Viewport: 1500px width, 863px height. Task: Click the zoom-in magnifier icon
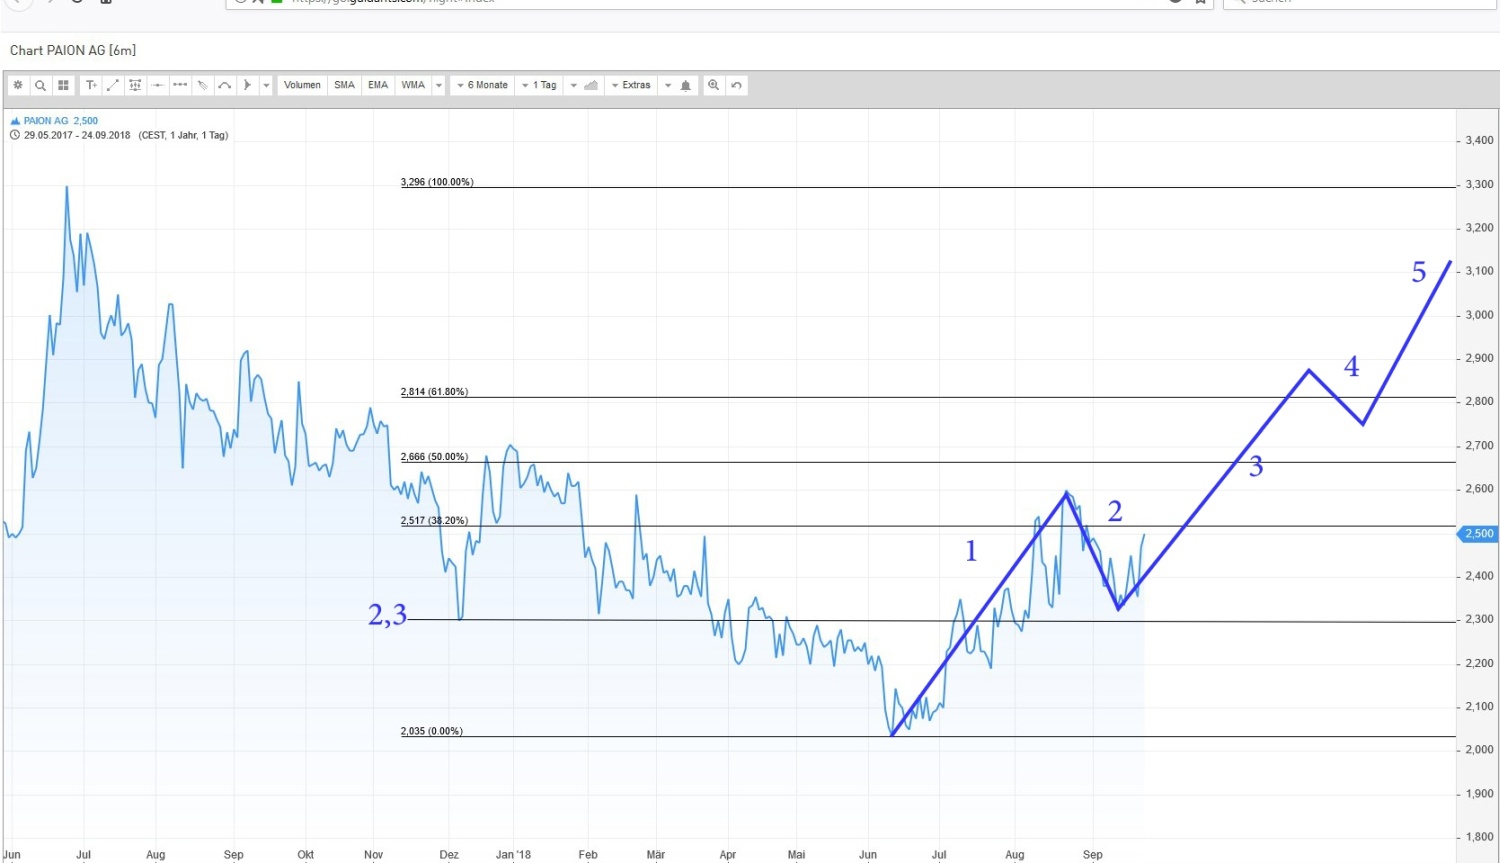[713, 85]
